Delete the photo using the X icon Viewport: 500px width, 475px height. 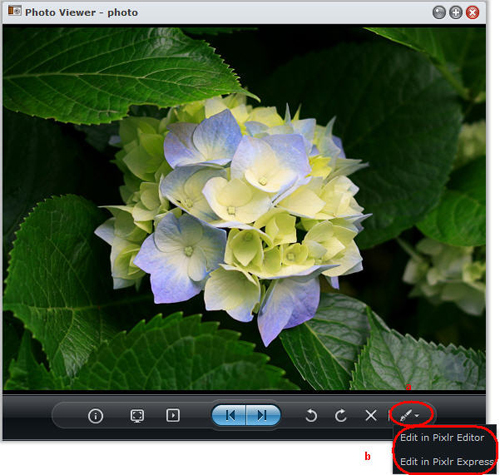(371, 416)
